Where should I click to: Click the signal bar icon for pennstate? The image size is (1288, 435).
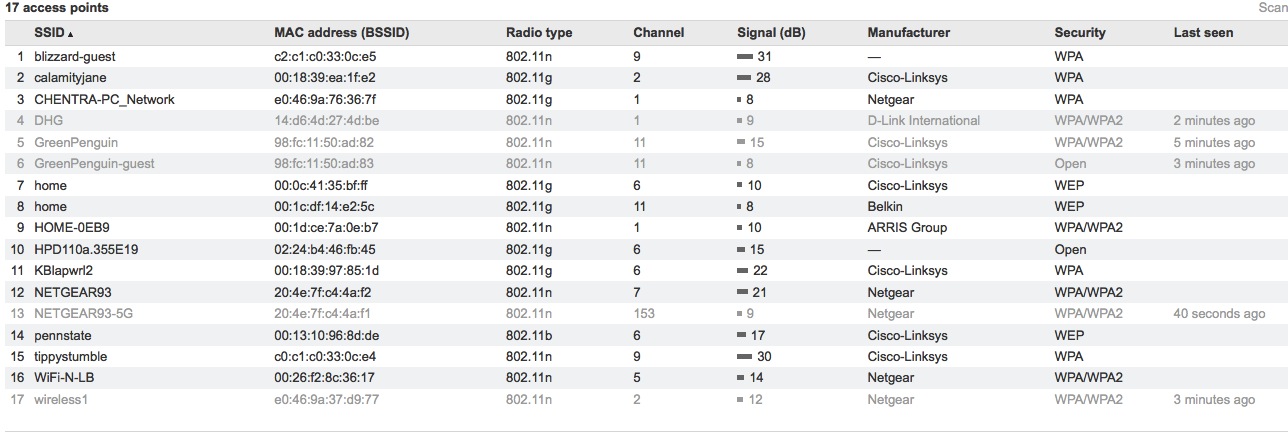point(741,336)
